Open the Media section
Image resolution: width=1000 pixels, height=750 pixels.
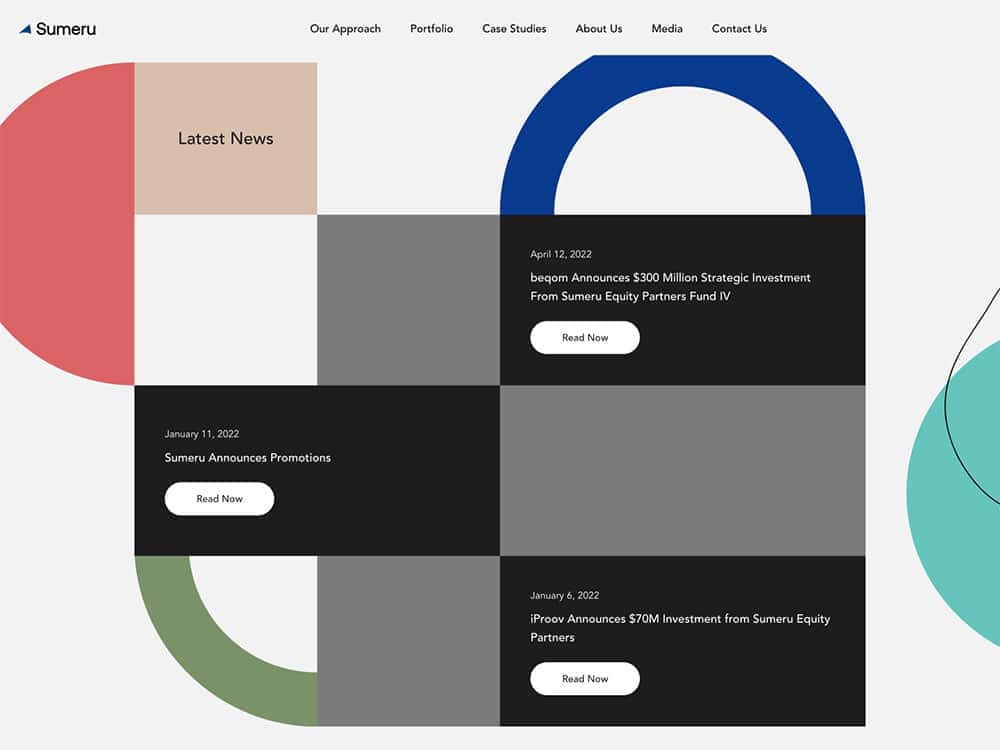click(x=666, y=29)
